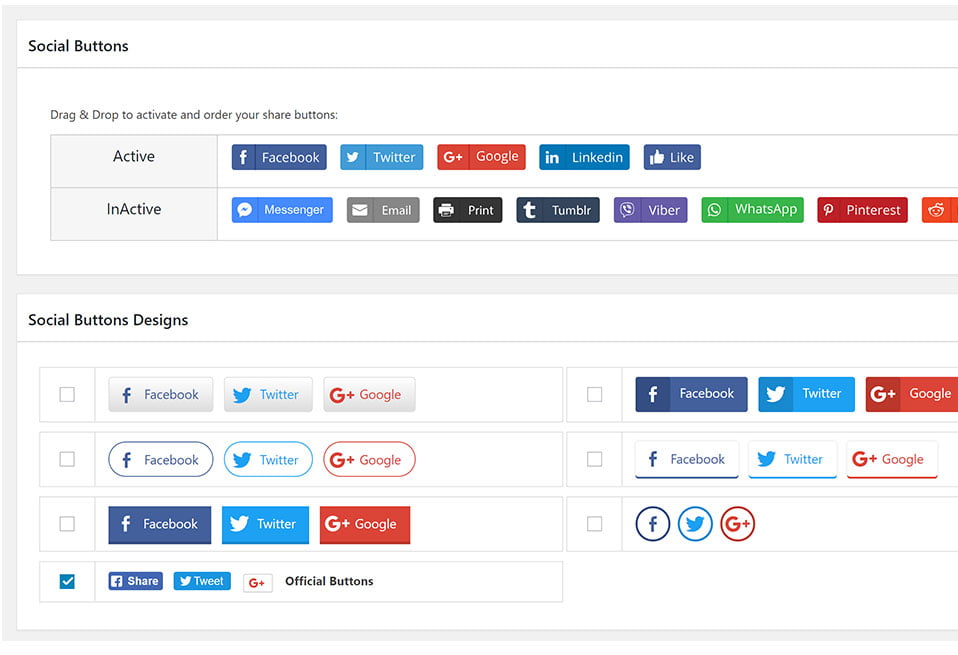Click the red-underlined Google preview

(x=892, y=459)
